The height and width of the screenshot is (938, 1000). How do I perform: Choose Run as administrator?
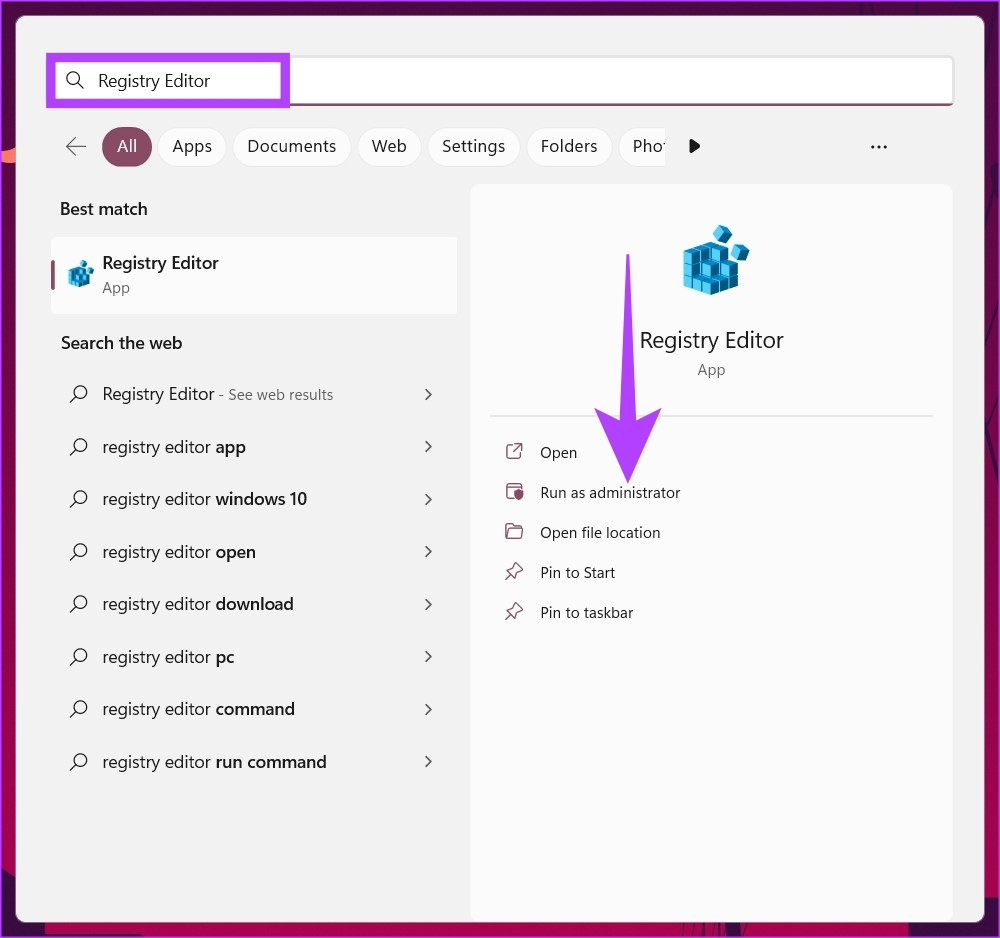click(x=610, y=493)
